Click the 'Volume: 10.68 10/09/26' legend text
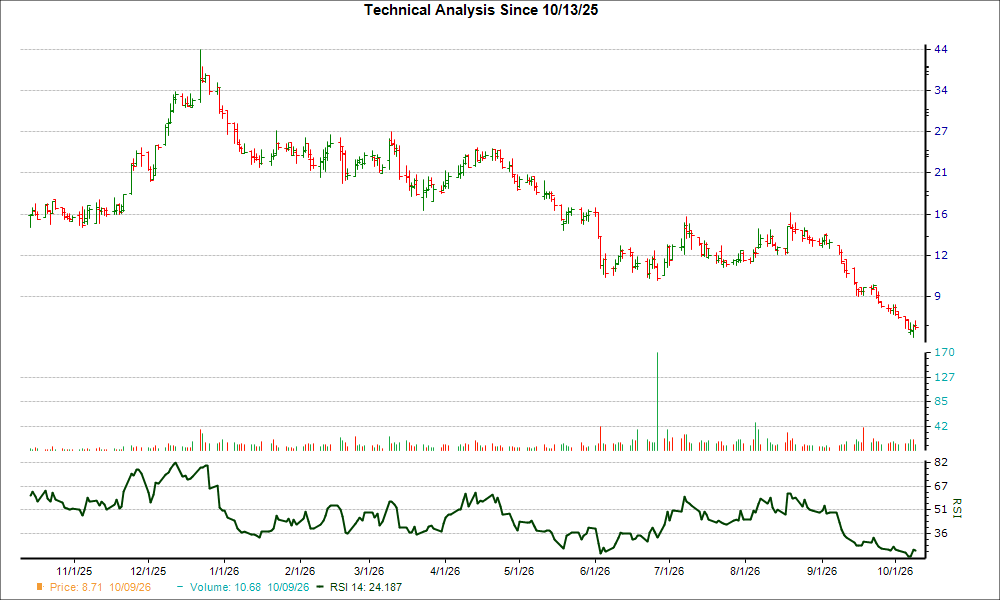Screen dimensions: 1000x600 coord(249,587)
